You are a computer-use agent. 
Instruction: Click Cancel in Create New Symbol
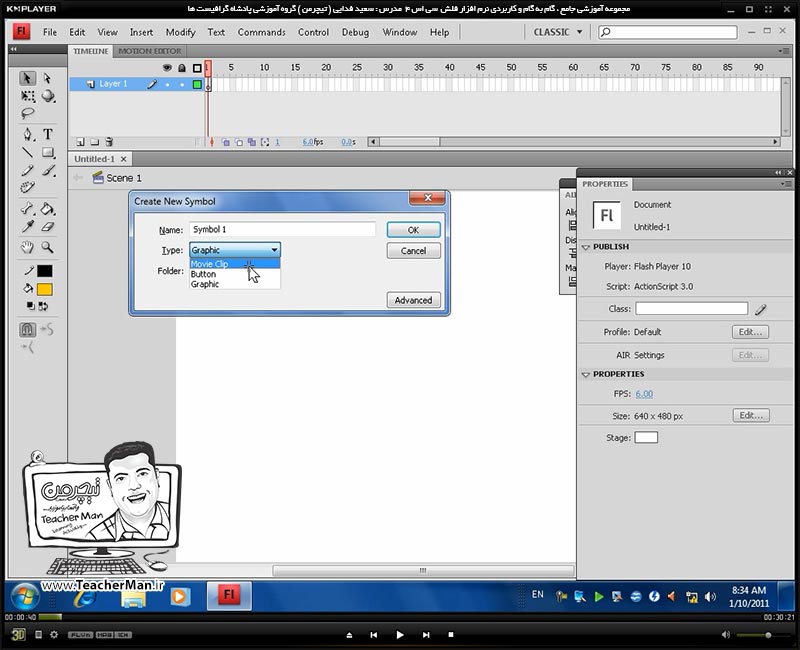coord(413,251)
